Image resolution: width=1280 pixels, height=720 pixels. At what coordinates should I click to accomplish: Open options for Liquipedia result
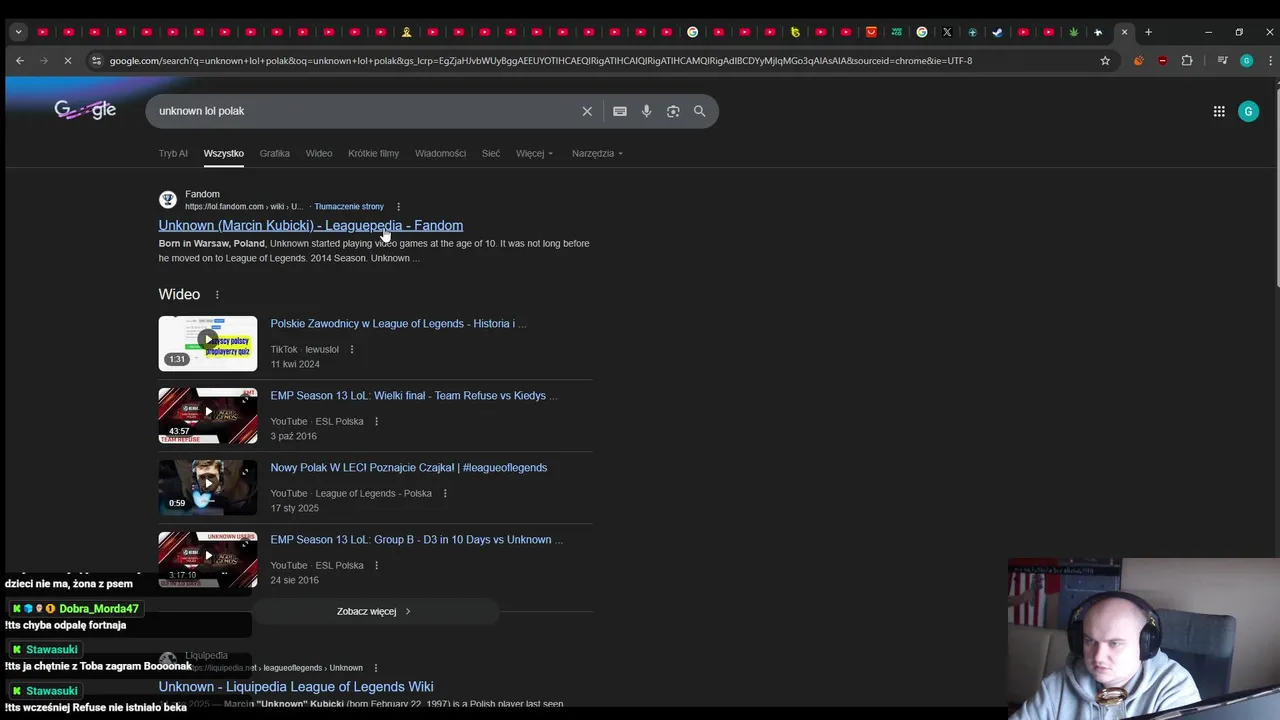tap(376, 667)
